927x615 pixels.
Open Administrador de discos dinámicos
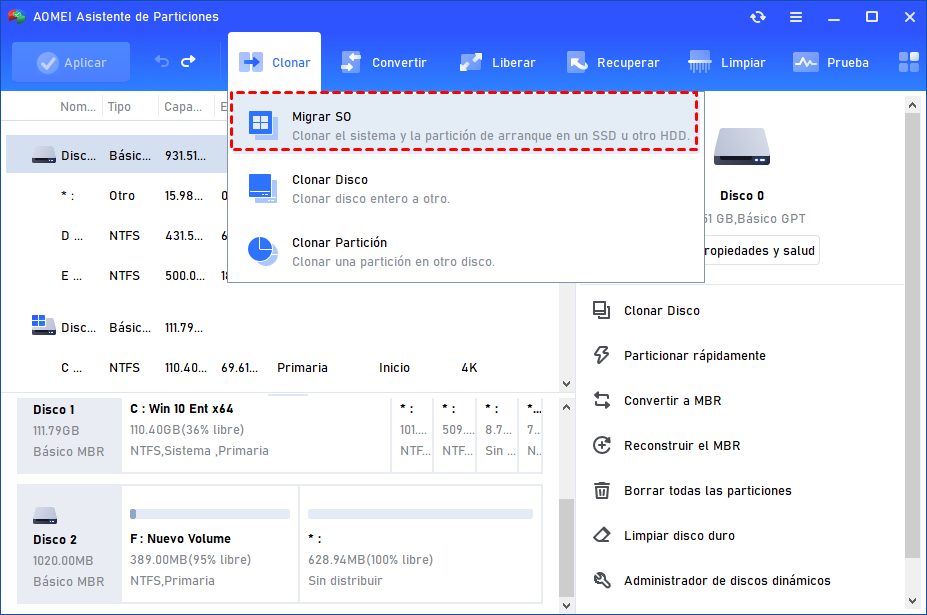click(727, 580)
